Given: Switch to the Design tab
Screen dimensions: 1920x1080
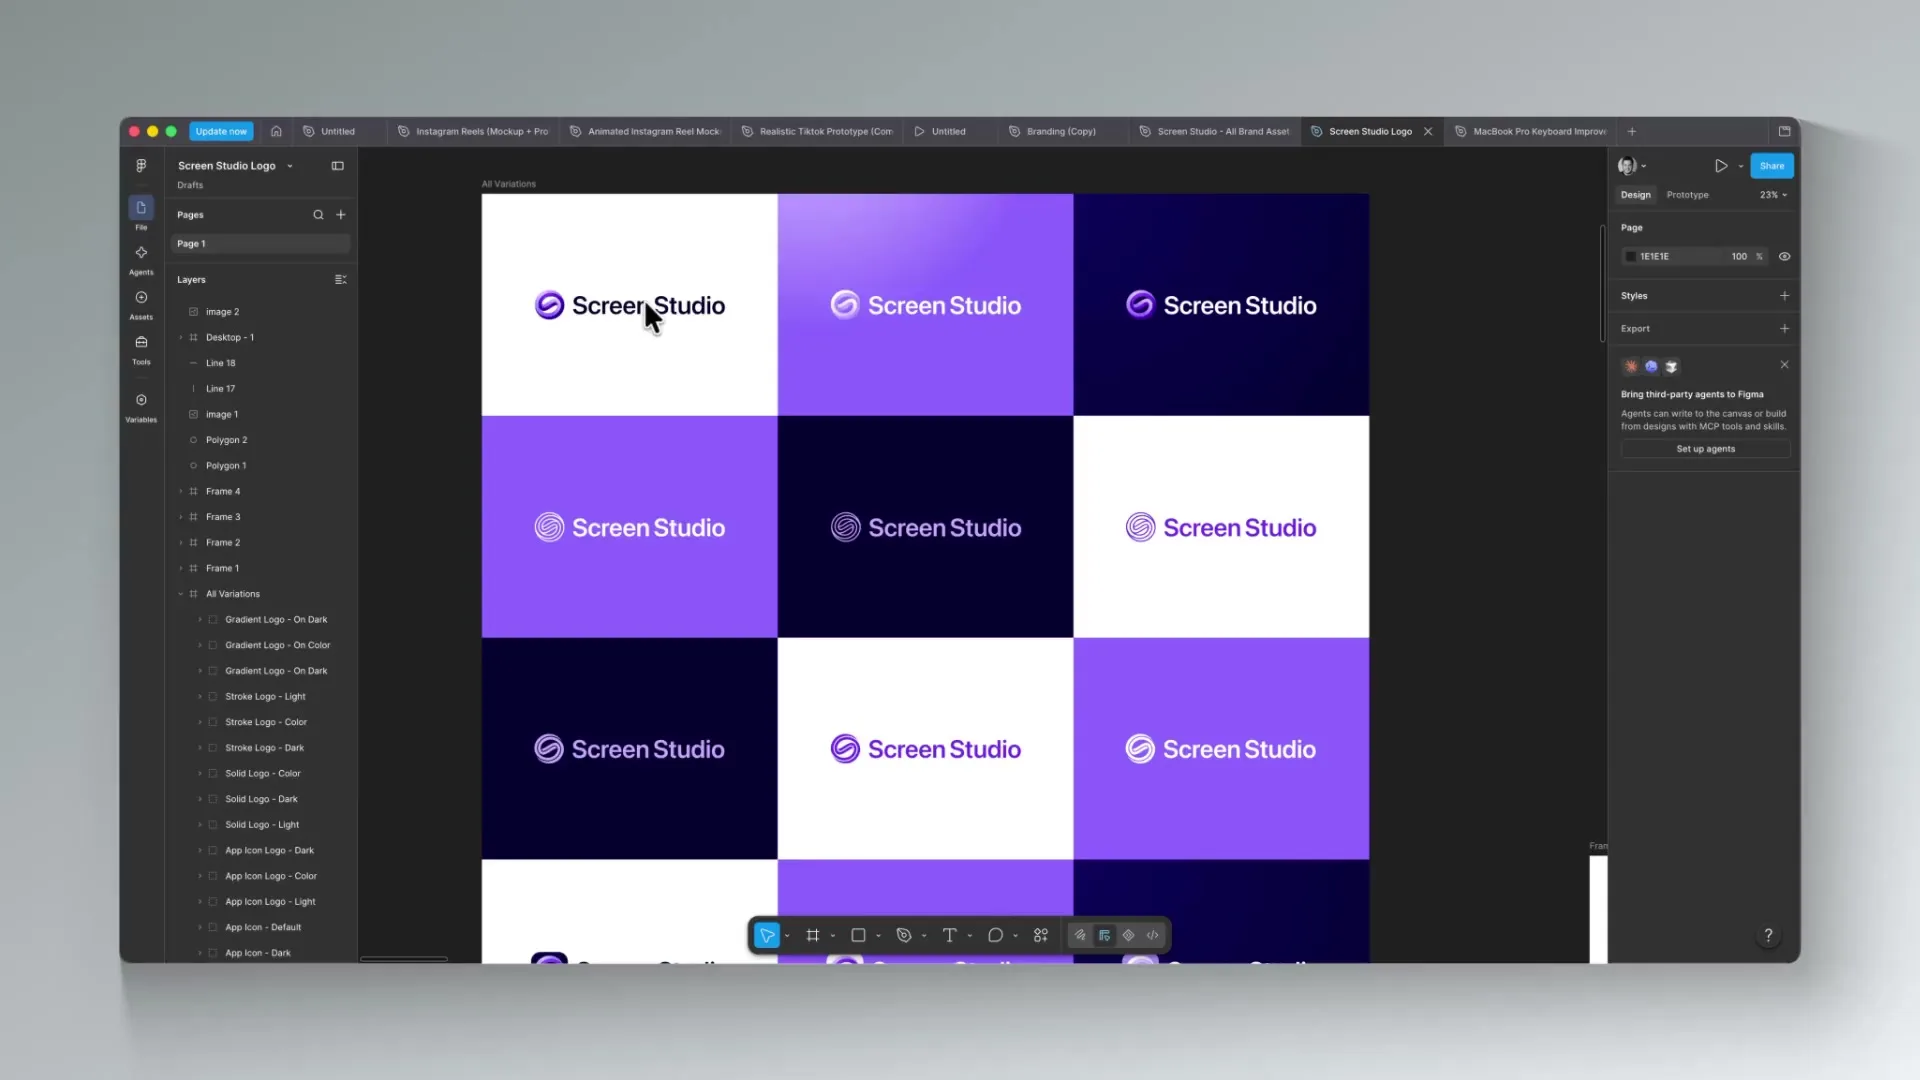Looking at the screenshot, I should [x=1636, y=195].
